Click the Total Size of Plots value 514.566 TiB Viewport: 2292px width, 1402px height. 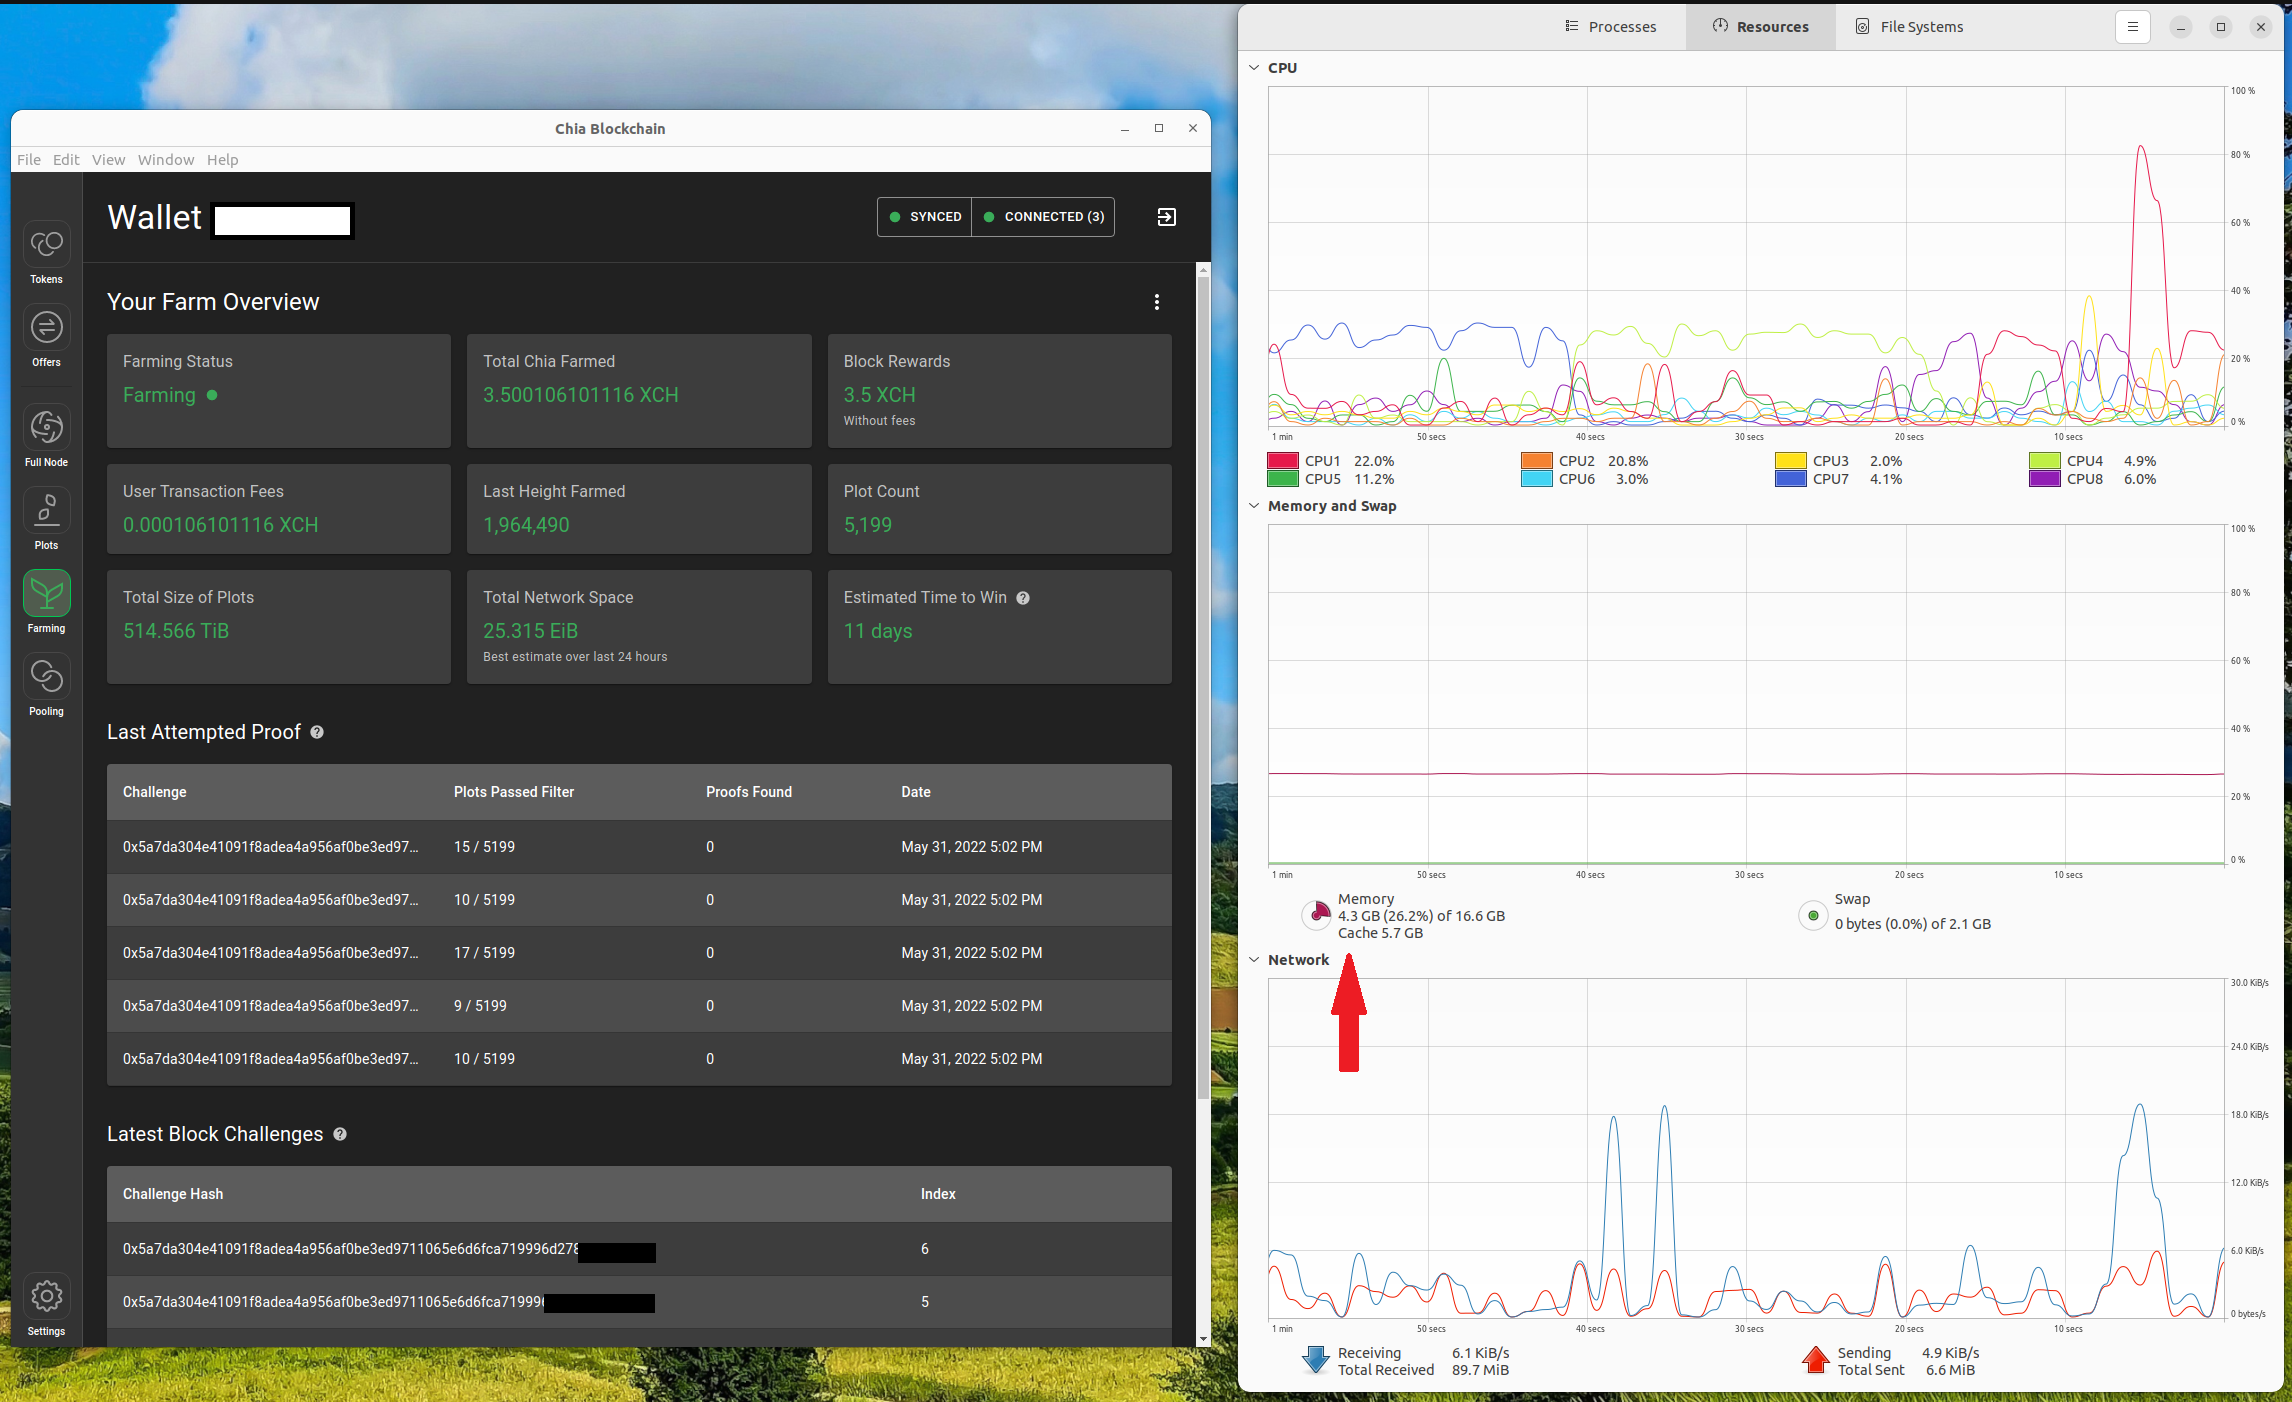176,631
